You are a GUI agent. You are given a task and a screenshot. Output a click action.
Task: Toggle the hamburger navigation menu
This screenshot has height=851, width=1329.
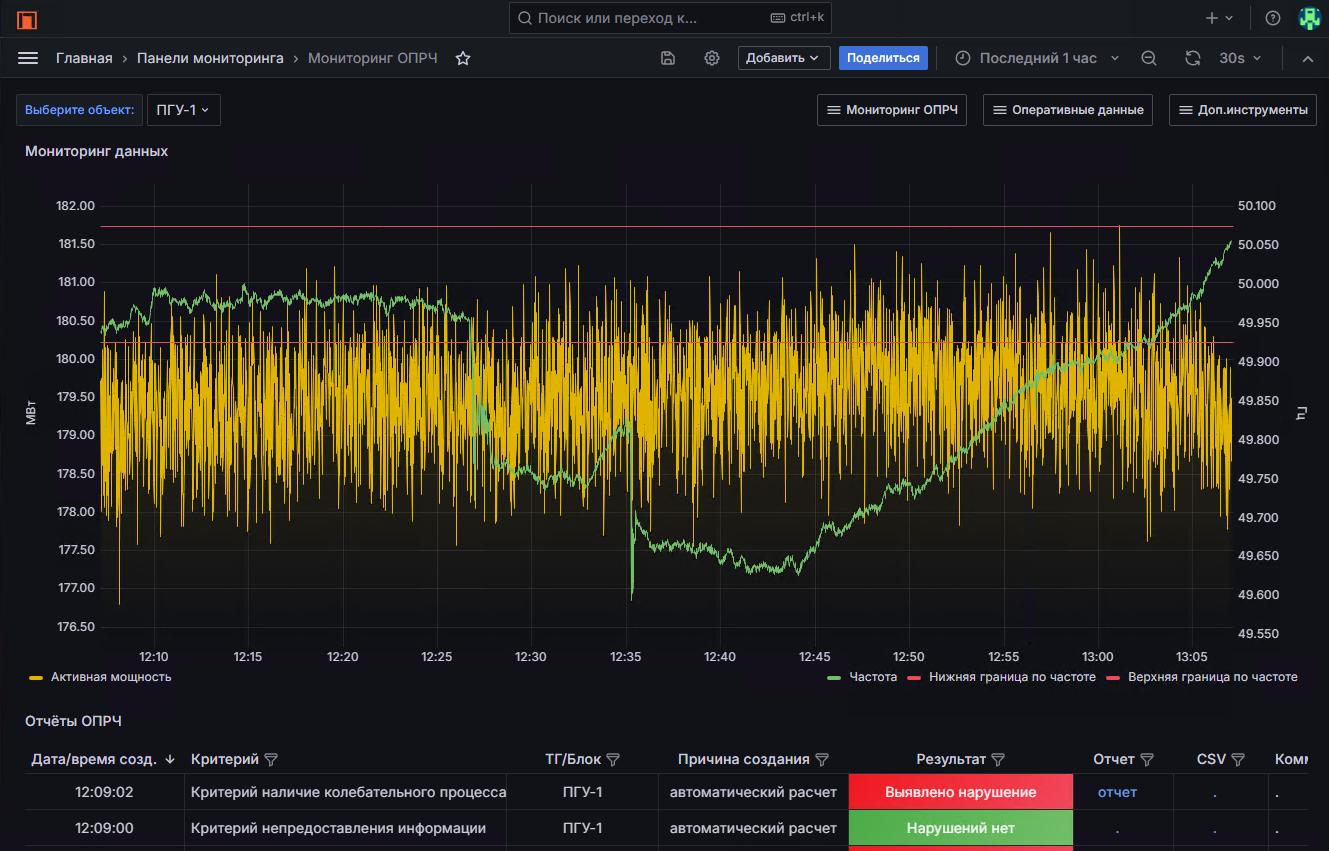coord(28,58)
